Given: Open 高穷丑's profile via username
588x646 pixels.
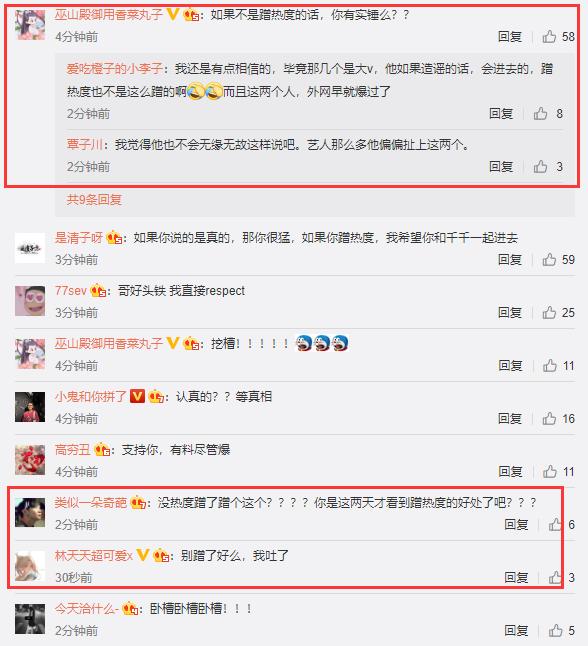Looking at the screenshot, I should point(73,449).
